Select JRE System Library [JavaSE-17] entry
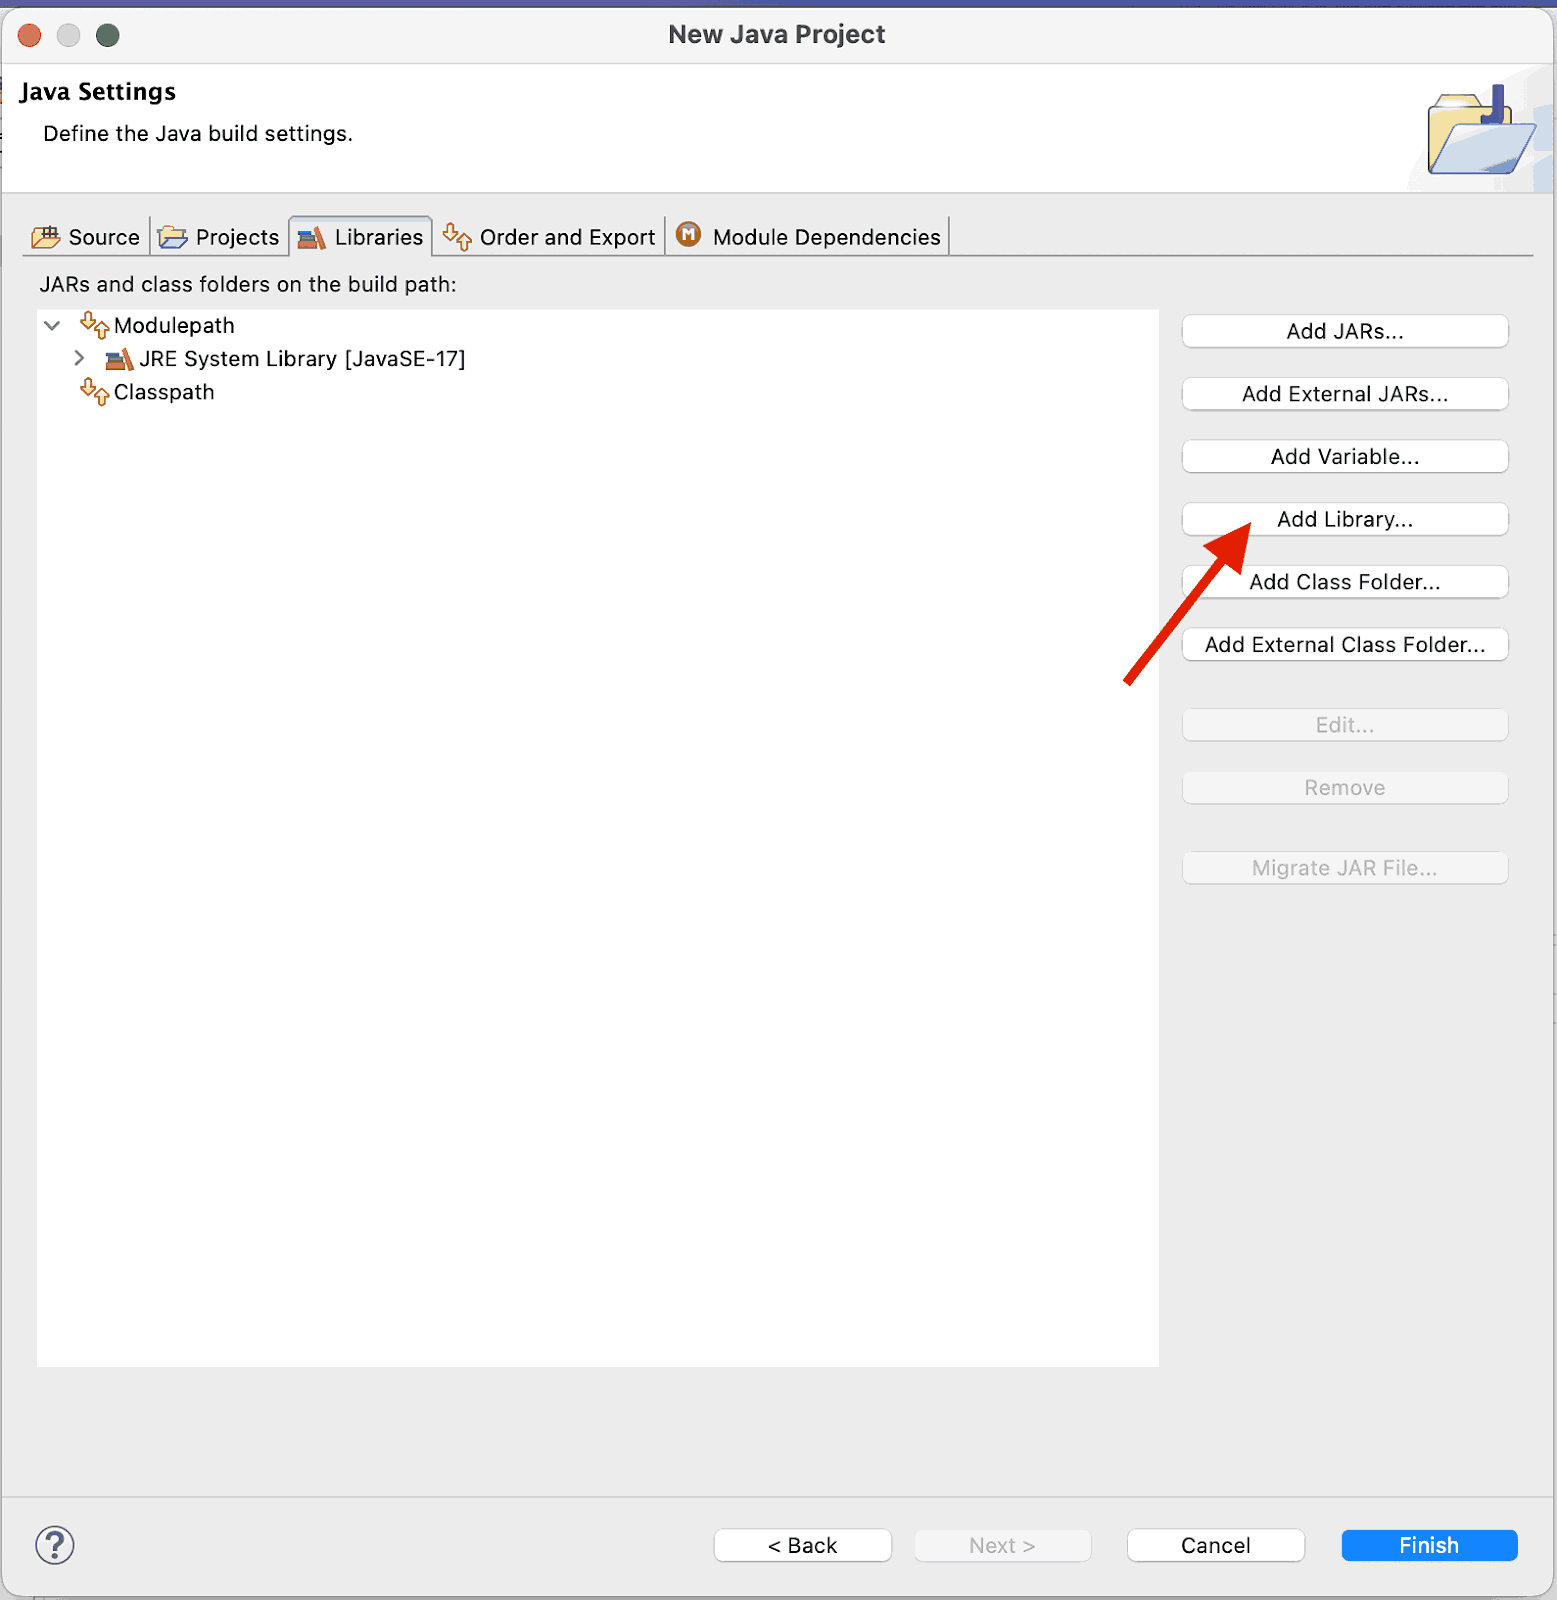This screenshot has width=1557, height=1600. tap(302, 359)
